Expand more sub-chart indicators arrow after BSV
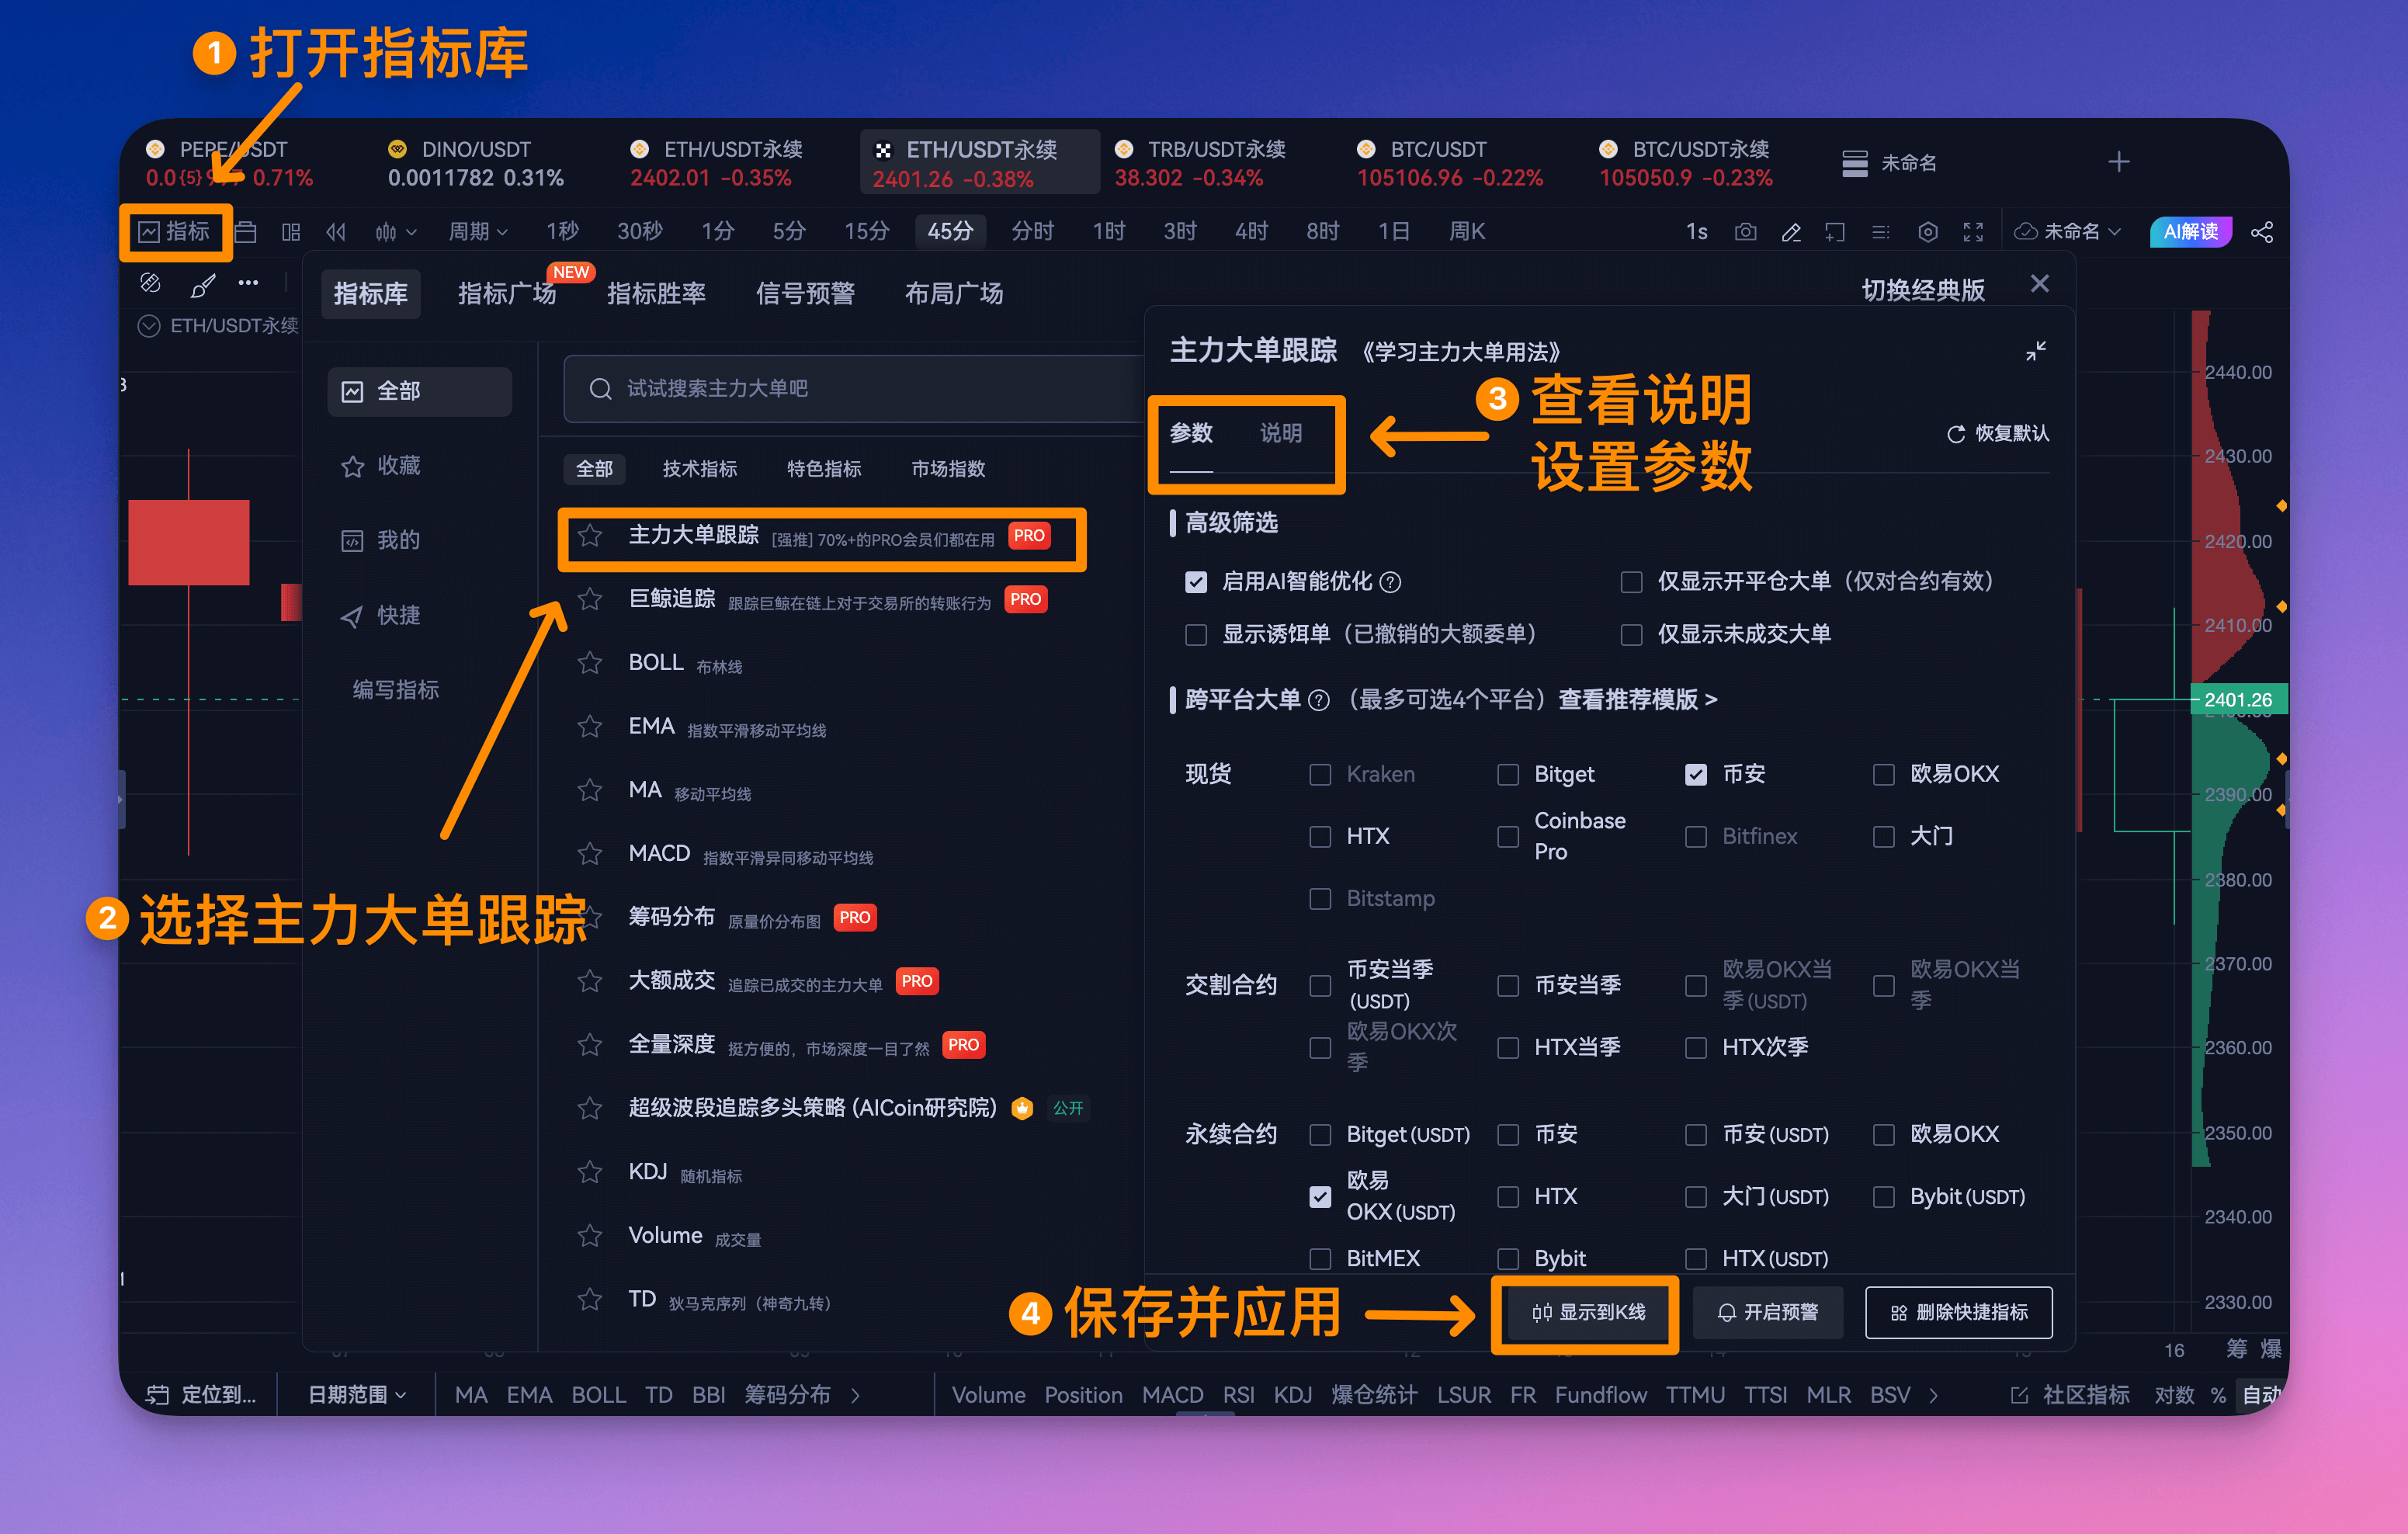 tap(1933, 1395)
